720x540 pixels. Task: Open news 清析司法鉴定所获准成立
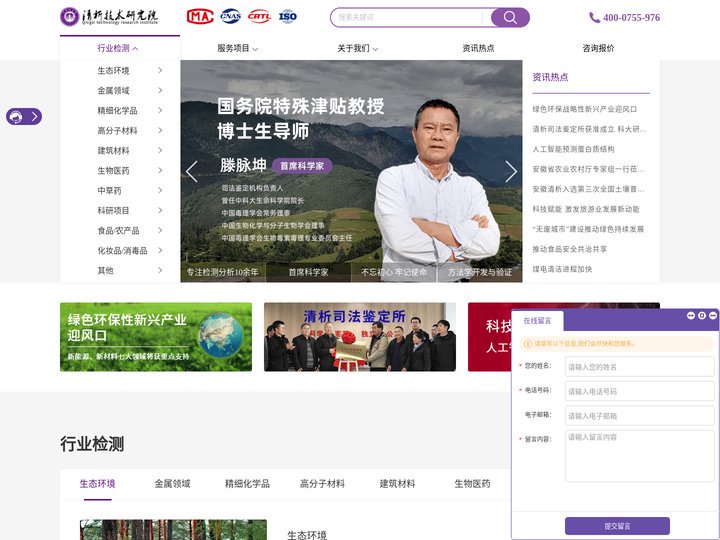click(x=590, y=129)
